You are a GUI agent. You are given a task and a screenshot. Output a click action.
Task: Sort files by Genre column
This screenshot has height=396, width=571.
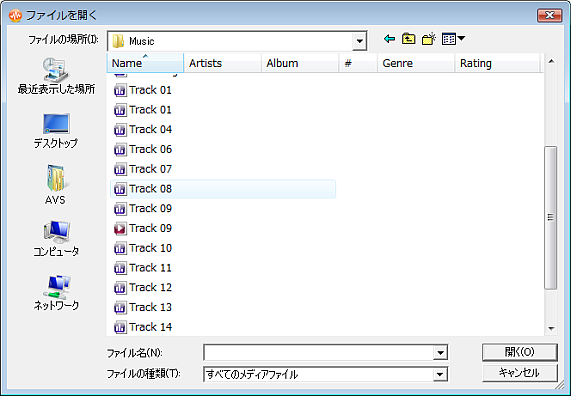[416, 63]
